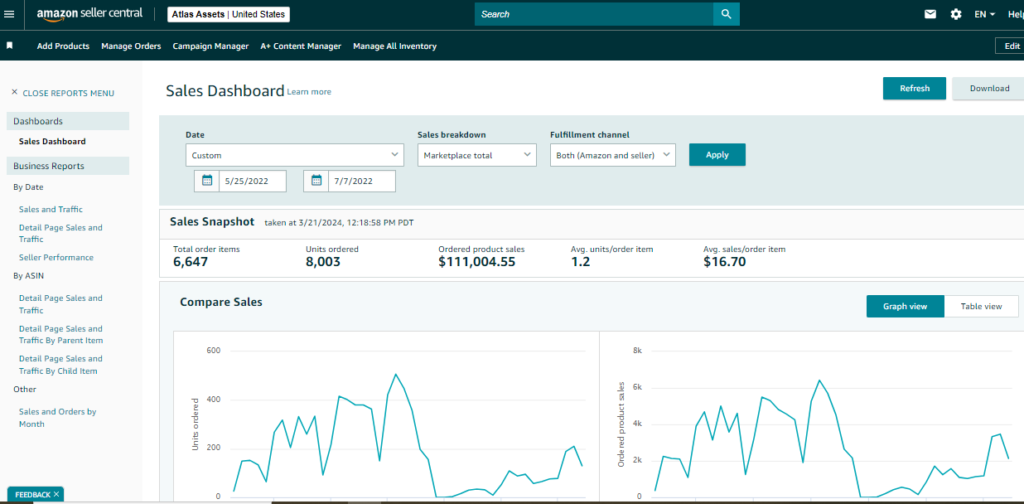Viewport: 1024px width, 504px height.
Task: Open the settings gear icon
Action: tap(956, 14)
